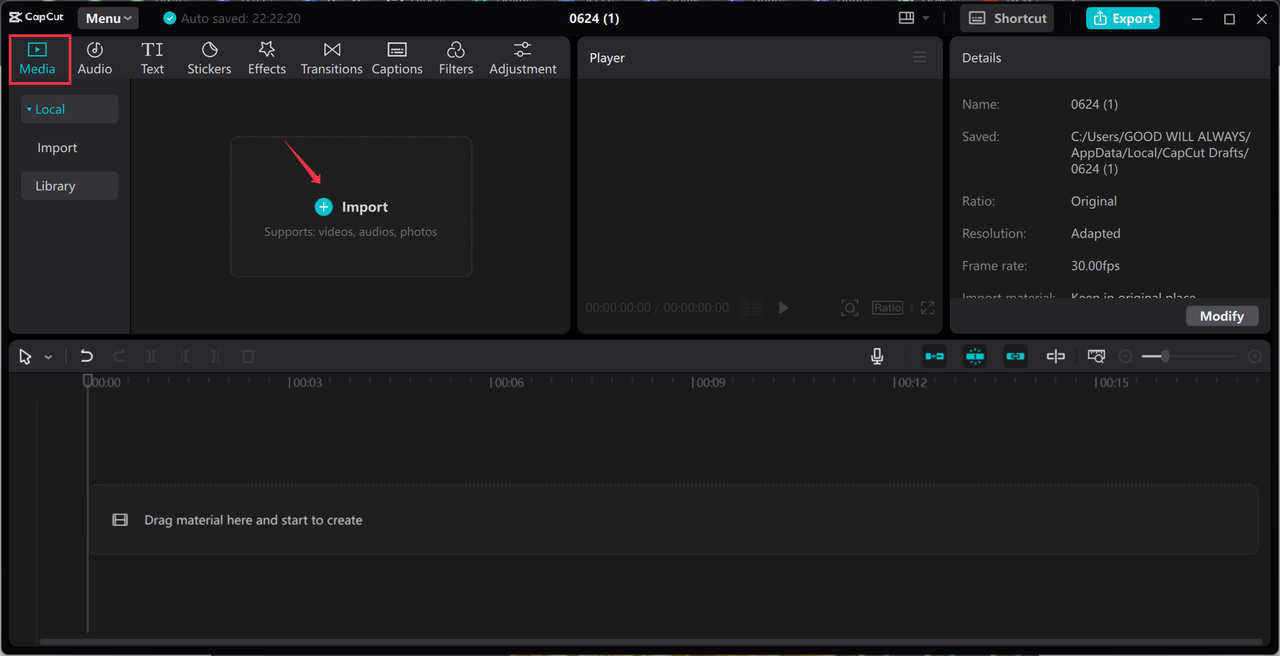Image resolution: width=1280 pixels, height=656 pixels.
Task: Click the timeline zoom-to-fit icon
Action: point(1096,356)
